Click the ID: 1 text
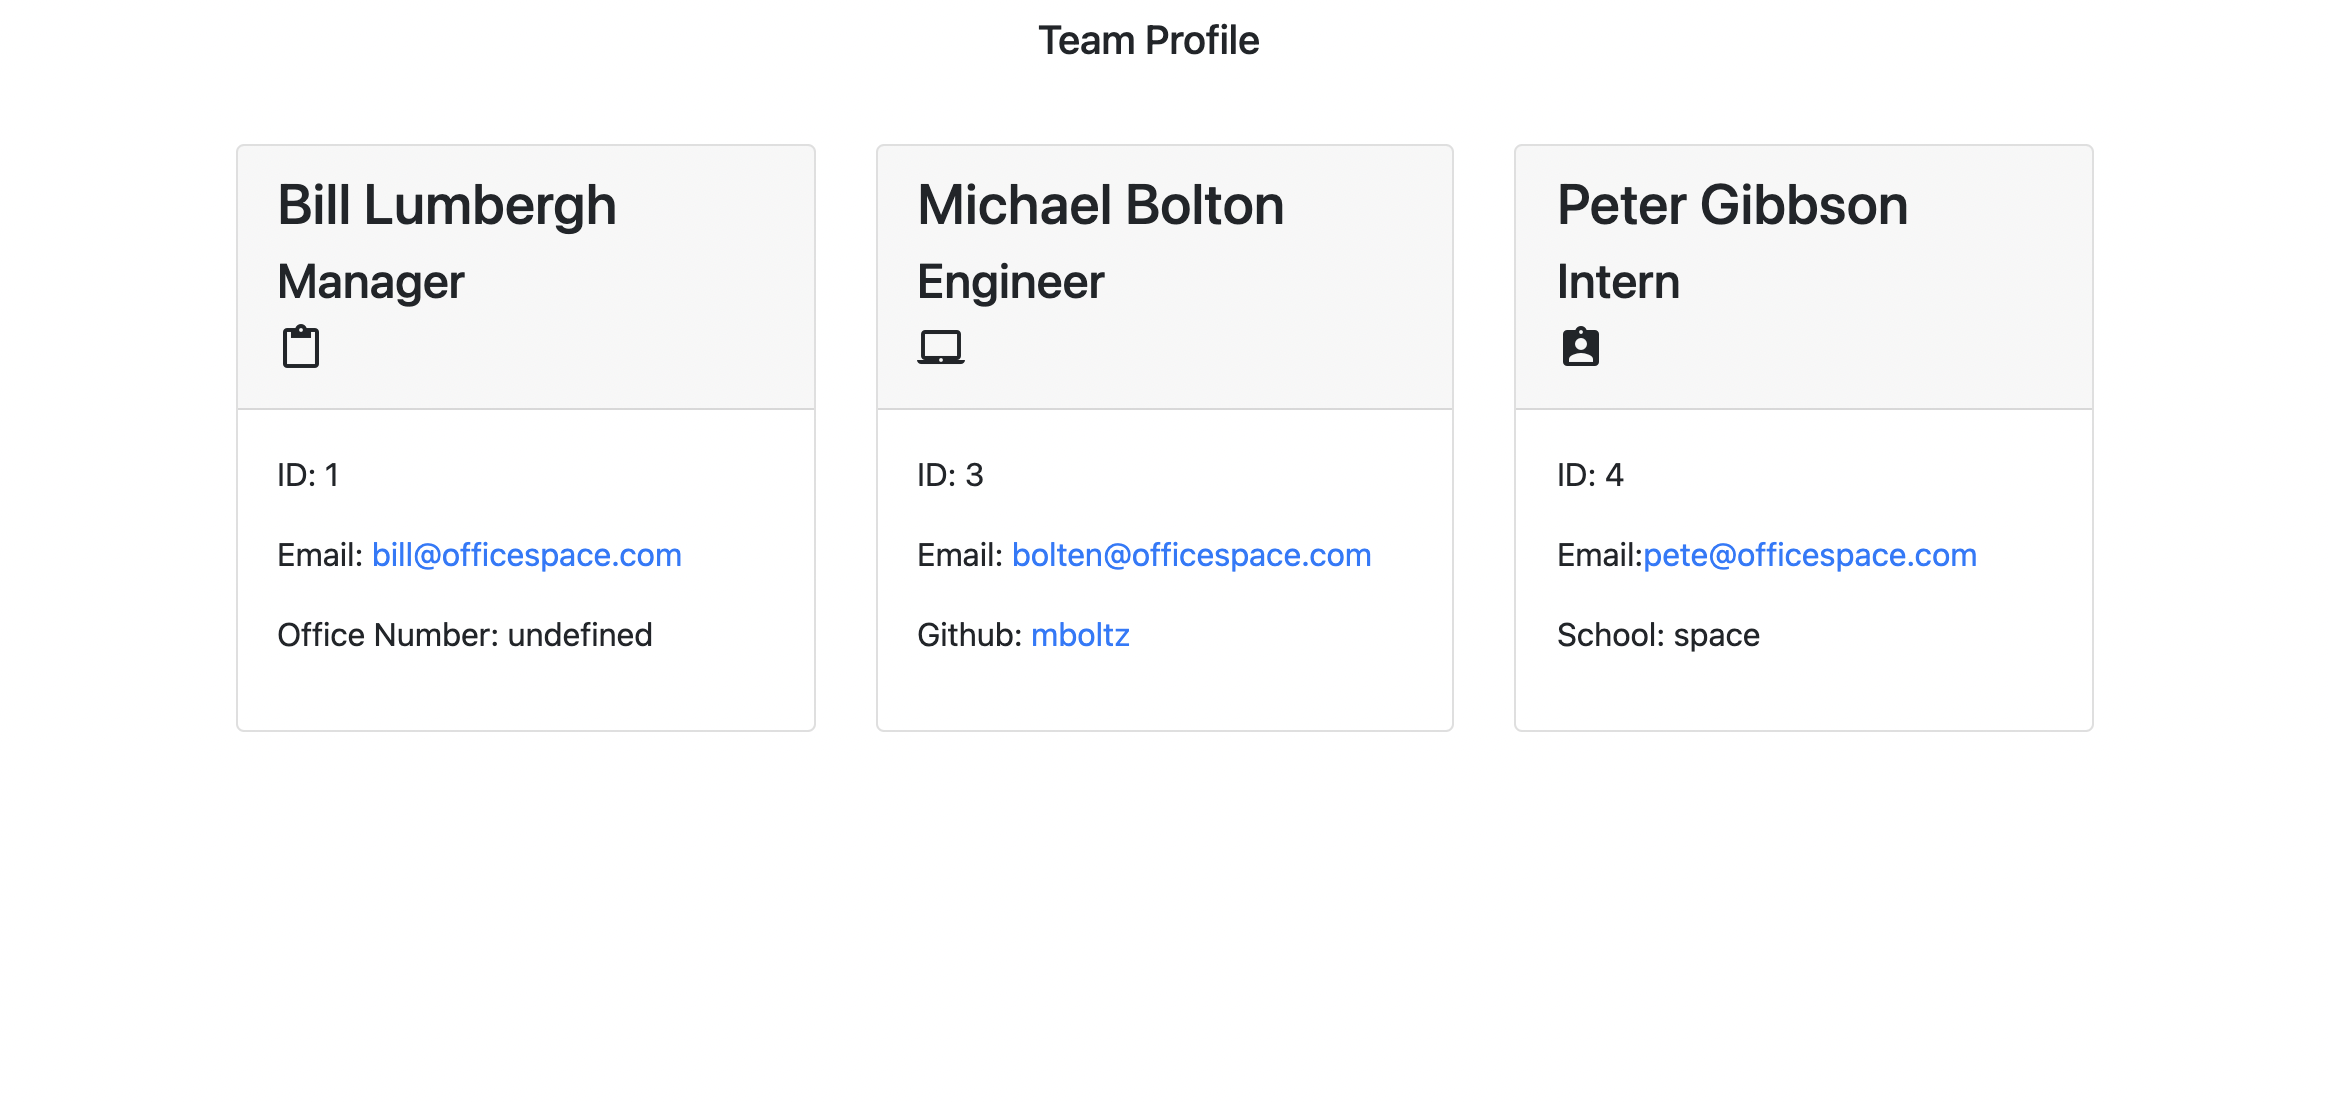The width and height of the screenshot is (2328, 1102). point(308,475)
